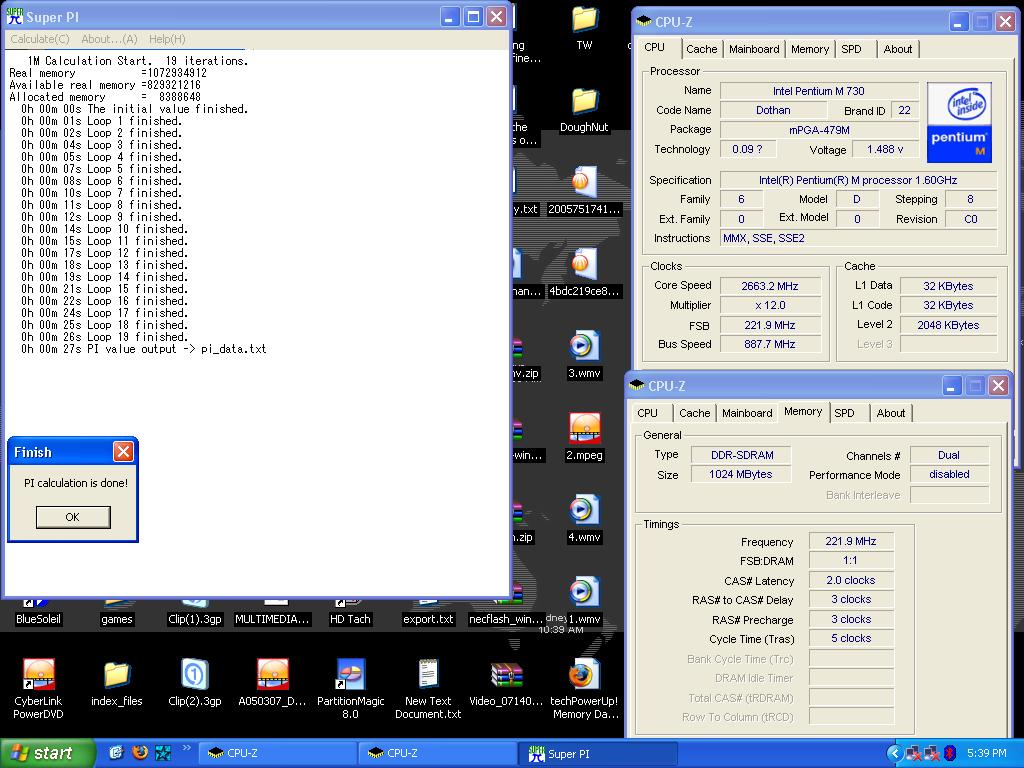
Task: Click the Super PI title bar icon
Action: 14,16
